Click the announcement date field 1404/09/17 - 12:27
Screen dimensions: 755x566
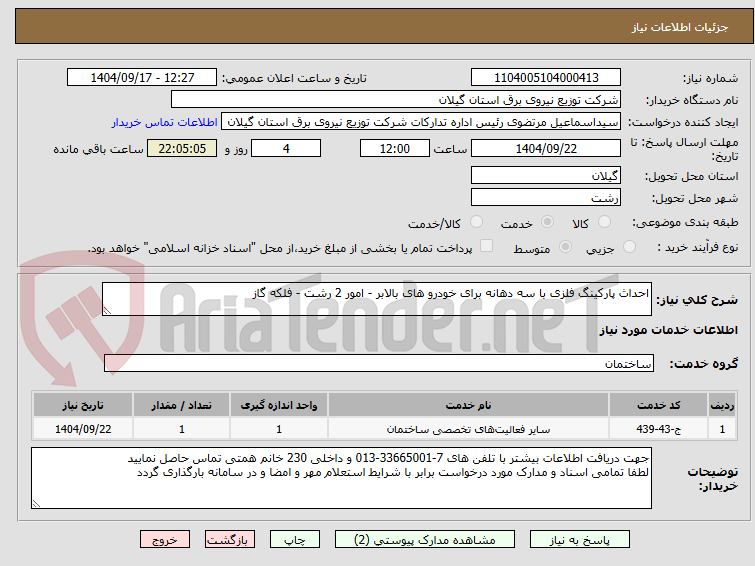click(x=142, y=78)
